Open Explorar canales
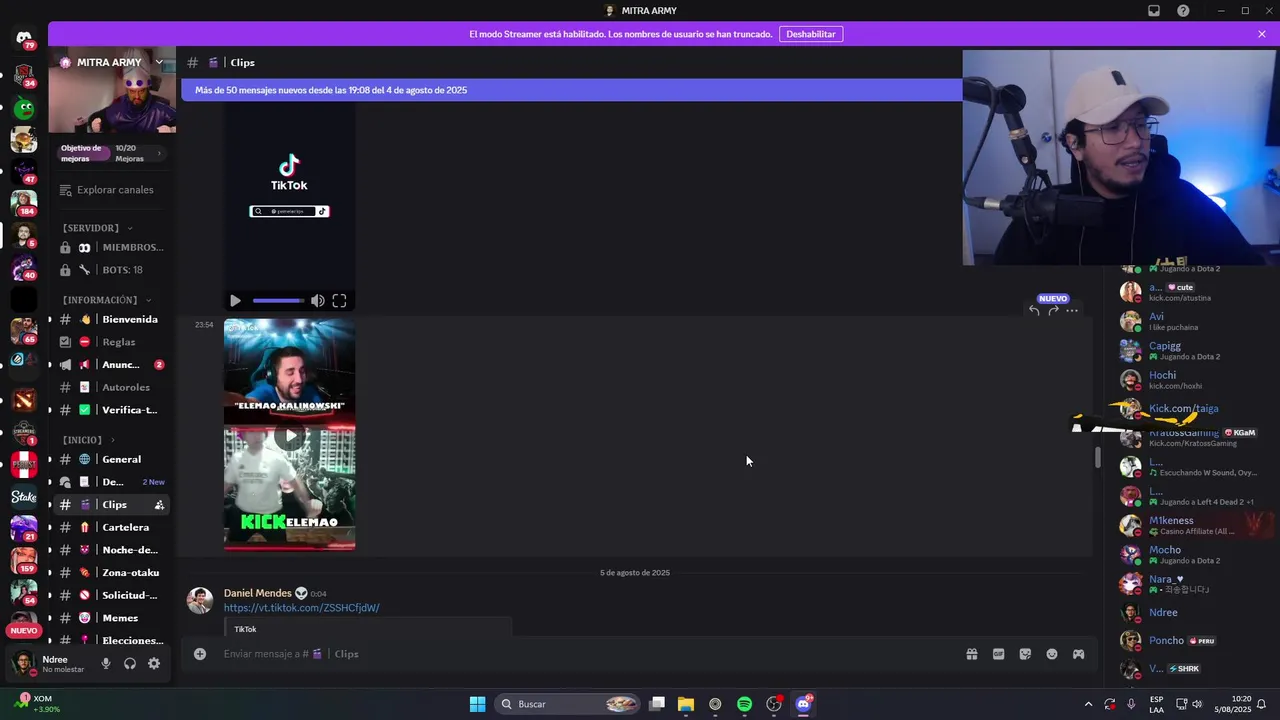Image resolution: width=1280 pixels, height=720 pixels. tap(107, 190)
